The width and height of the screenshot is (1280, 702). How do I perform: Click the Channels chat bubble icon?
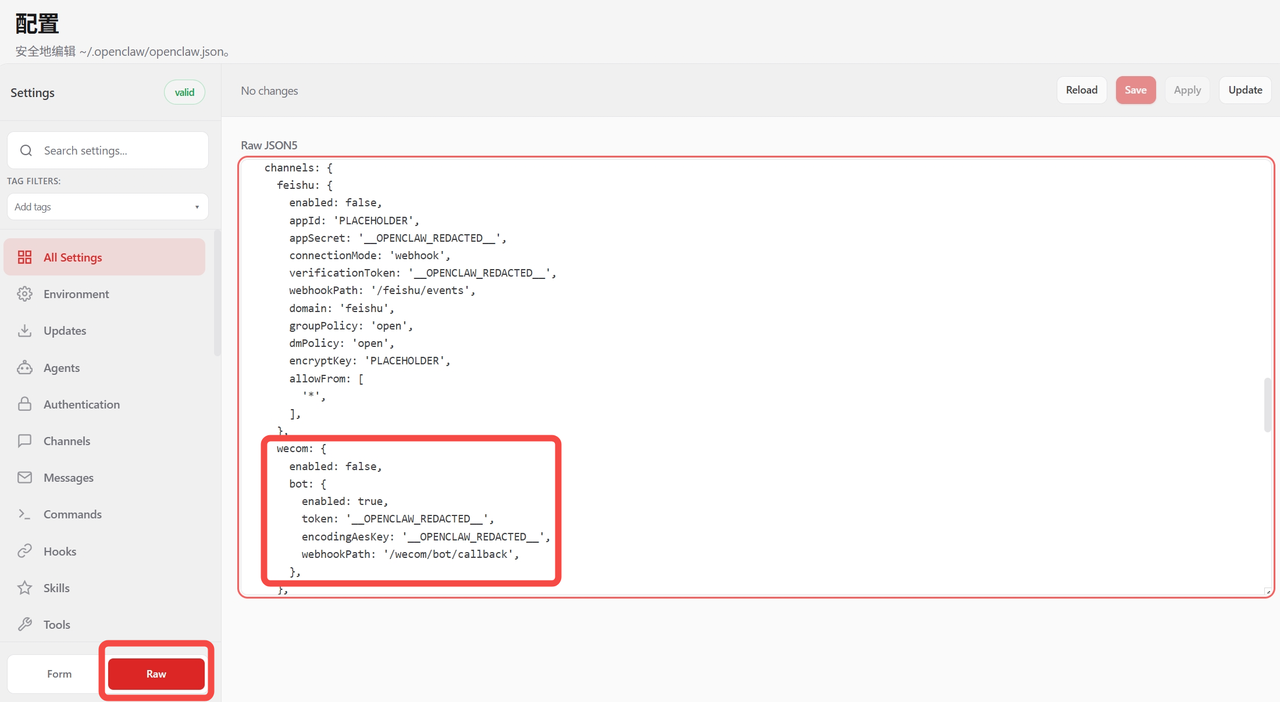point(25,441)
